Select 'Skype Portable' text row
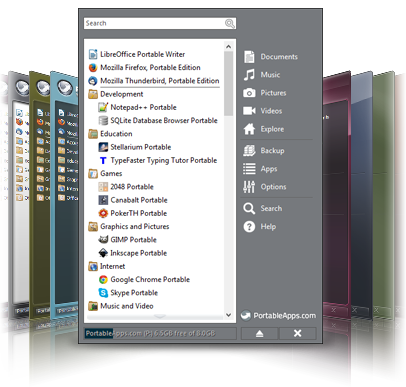 click(134, 293)
